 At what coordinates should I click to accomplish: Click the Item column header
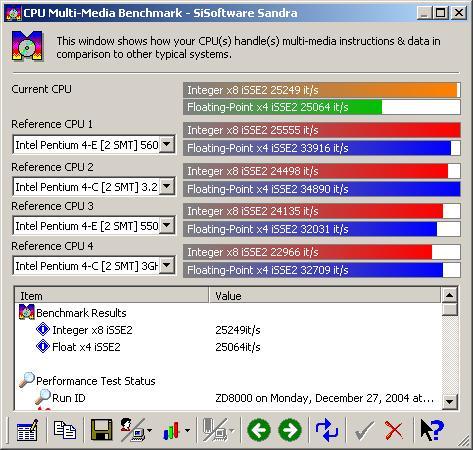(x=112, y=296)
